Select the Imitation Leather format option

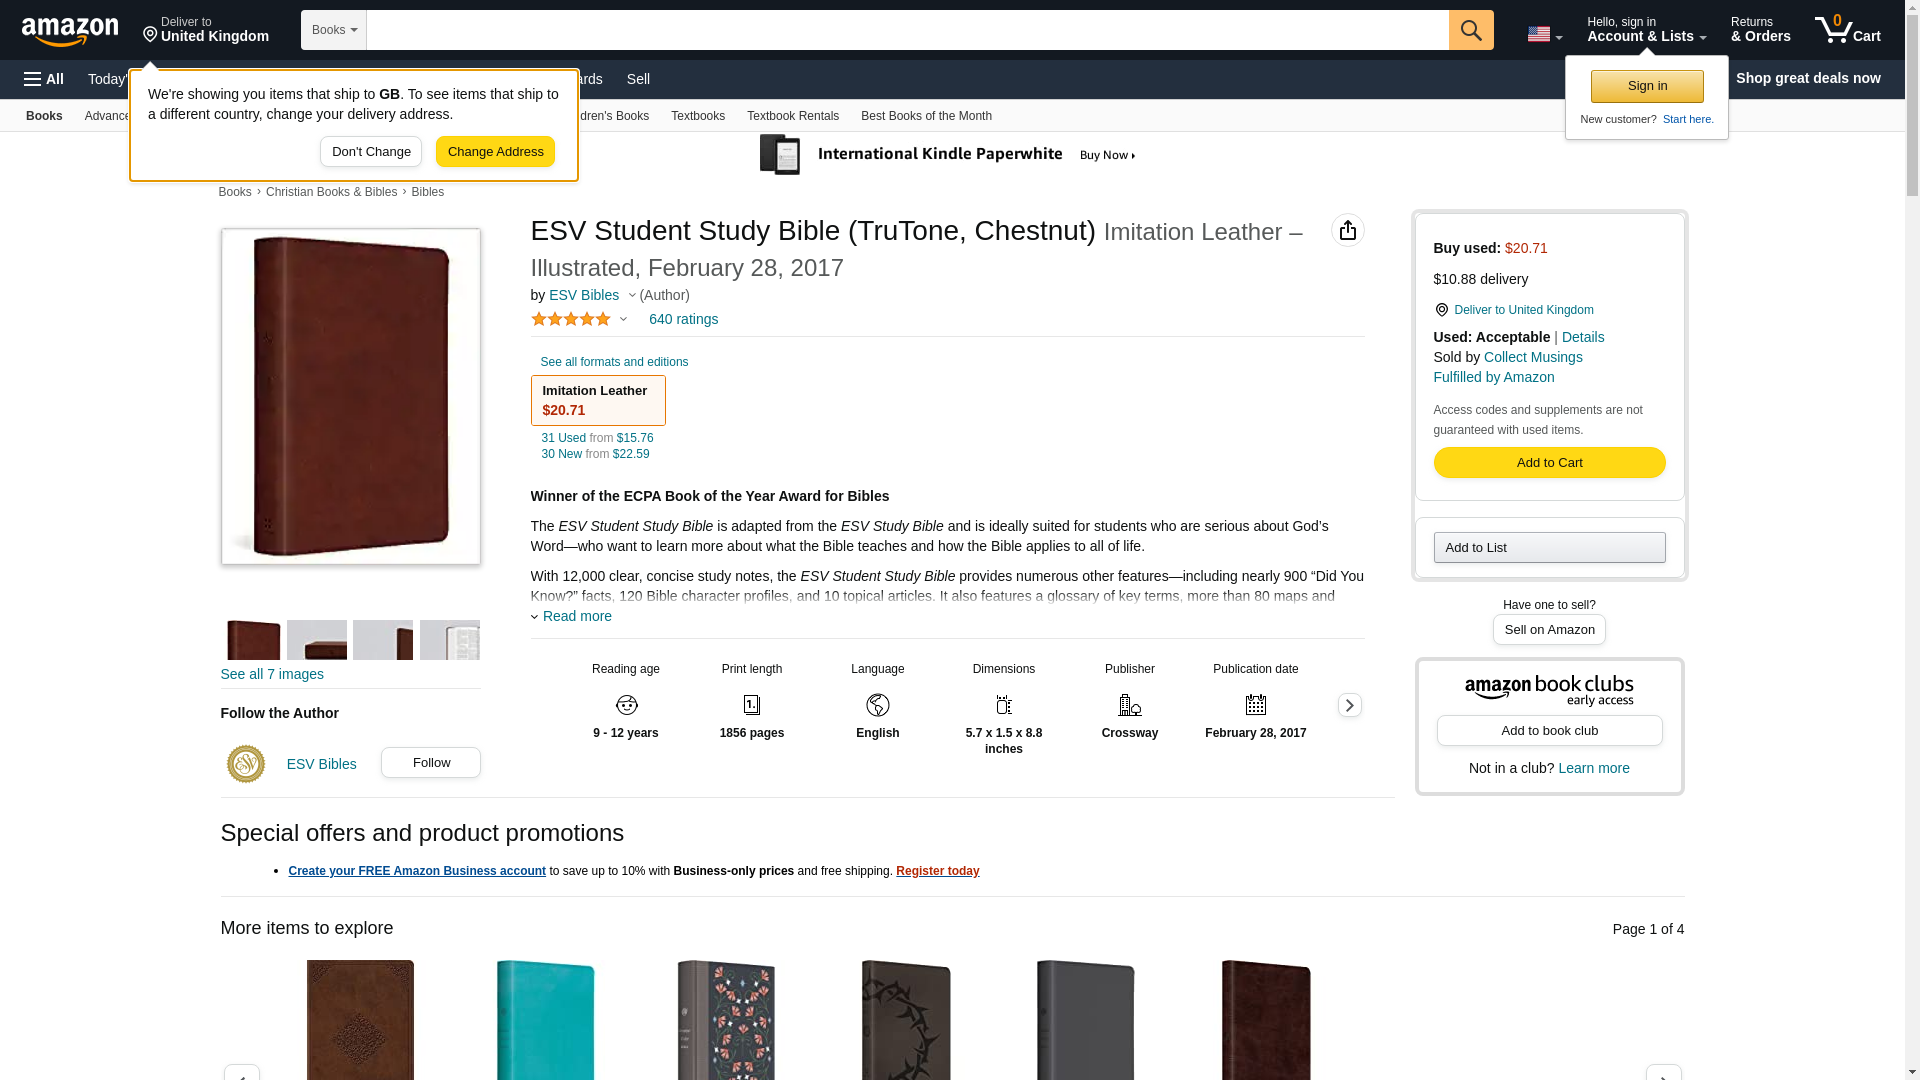[598, 400]
